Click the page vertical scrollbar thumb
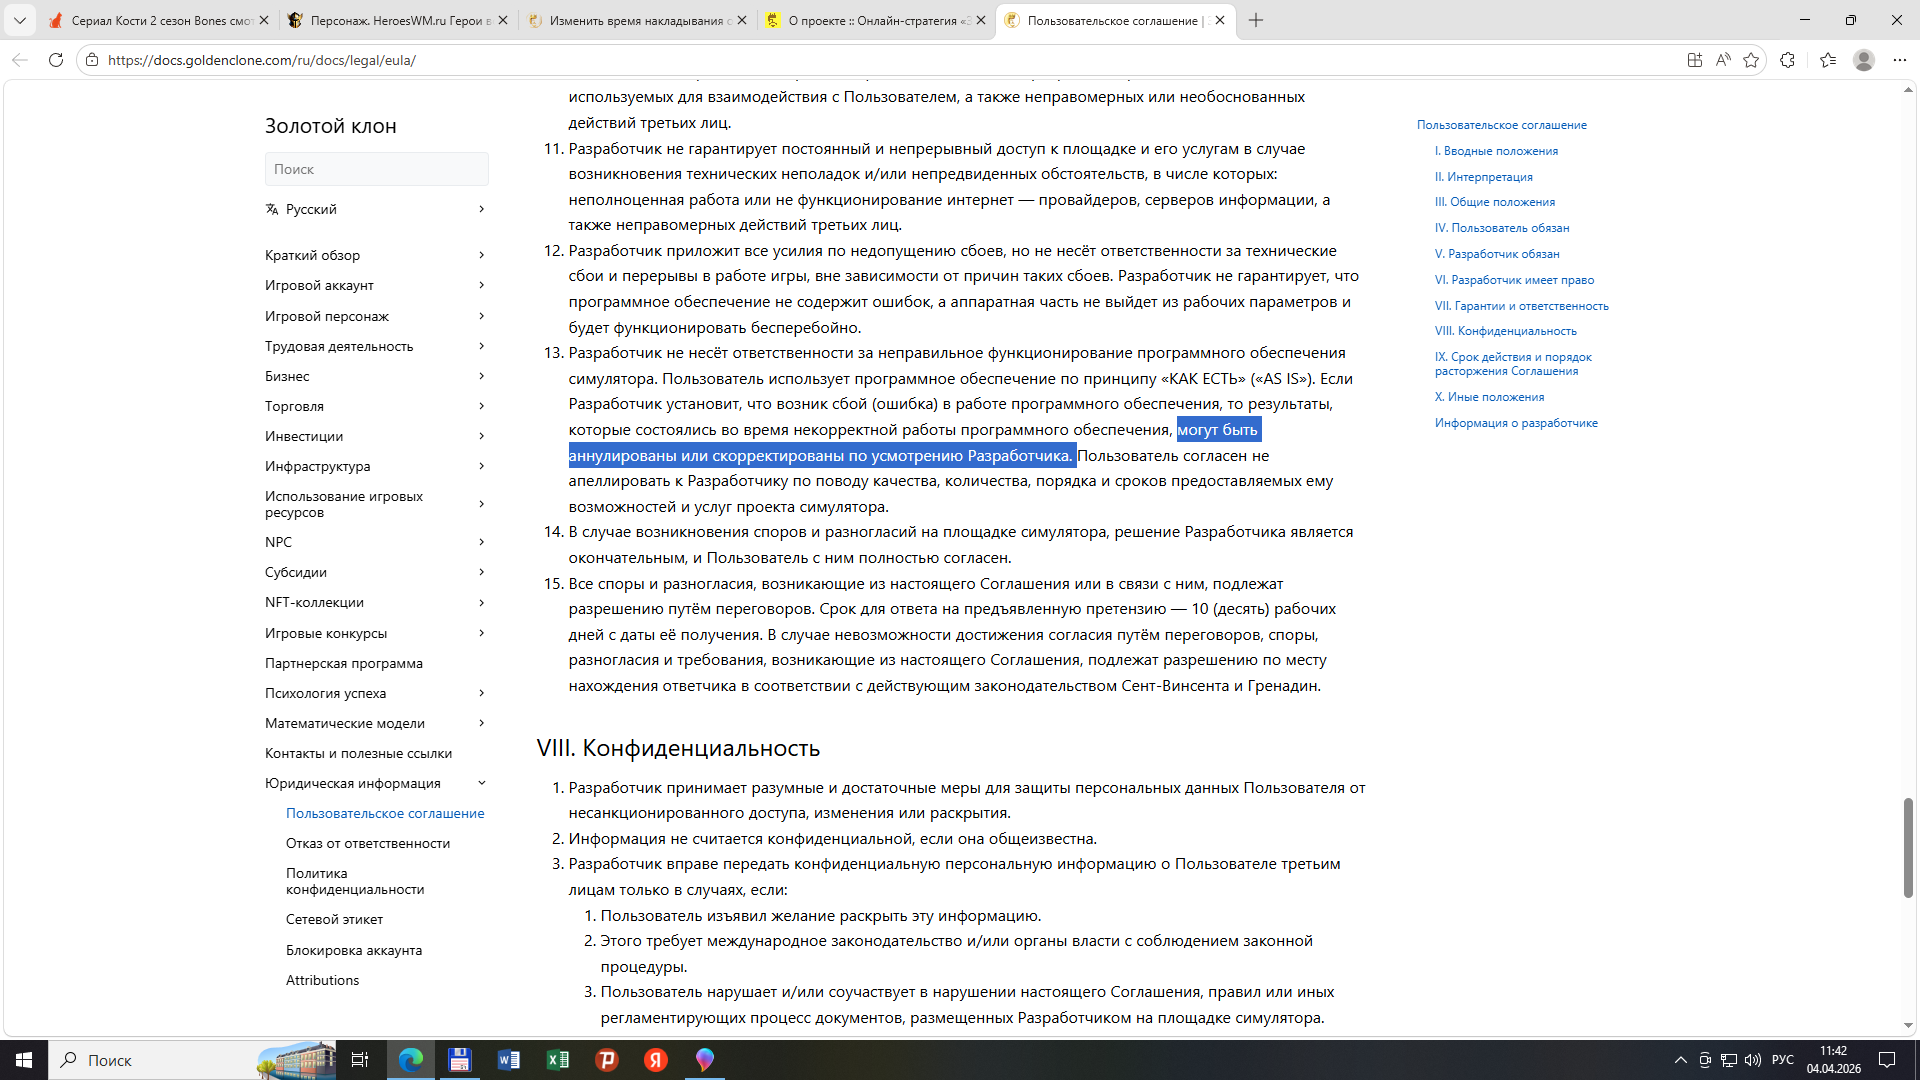The width and height of the screenshot is (1920, 1080). (x=1908, y=847)
